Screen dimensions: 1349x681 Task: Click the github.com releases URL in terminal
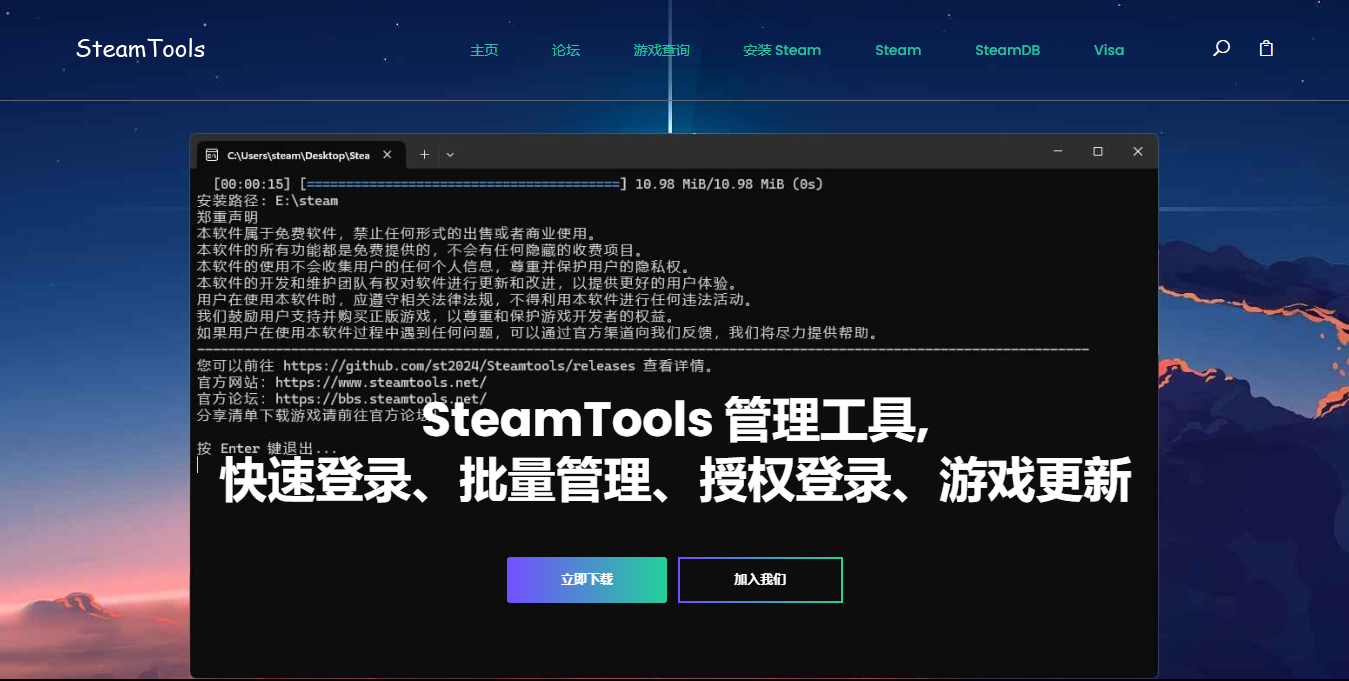pos(459,366)
